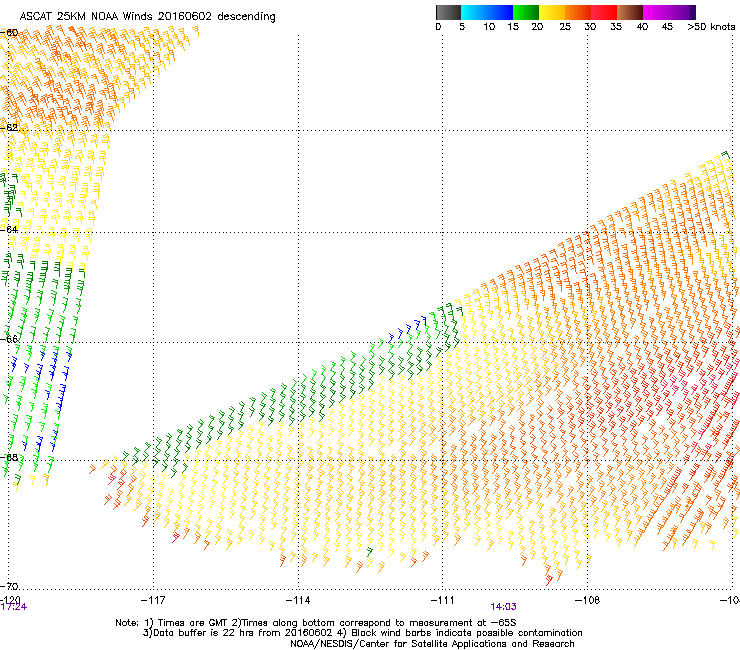Click the -60 latitude axis label

coord(9,33)
